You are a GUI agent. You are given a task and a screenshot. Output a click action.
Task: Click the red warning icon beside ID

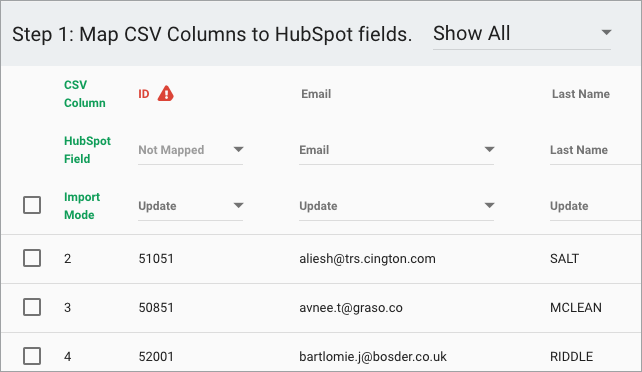tap(166, 94)
